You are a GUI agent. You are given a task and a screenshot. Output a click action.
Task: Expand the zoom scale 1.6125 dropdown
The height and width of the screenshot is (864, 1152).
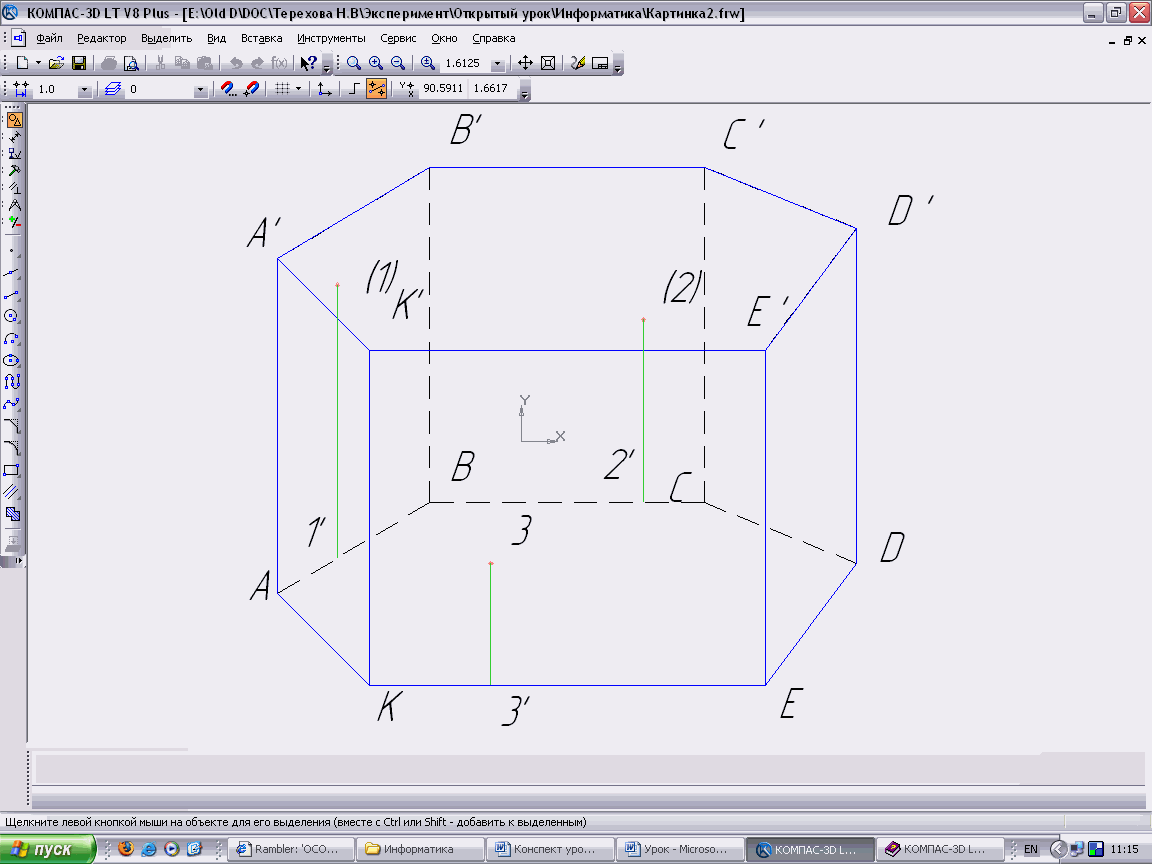(x=497, y=64)
